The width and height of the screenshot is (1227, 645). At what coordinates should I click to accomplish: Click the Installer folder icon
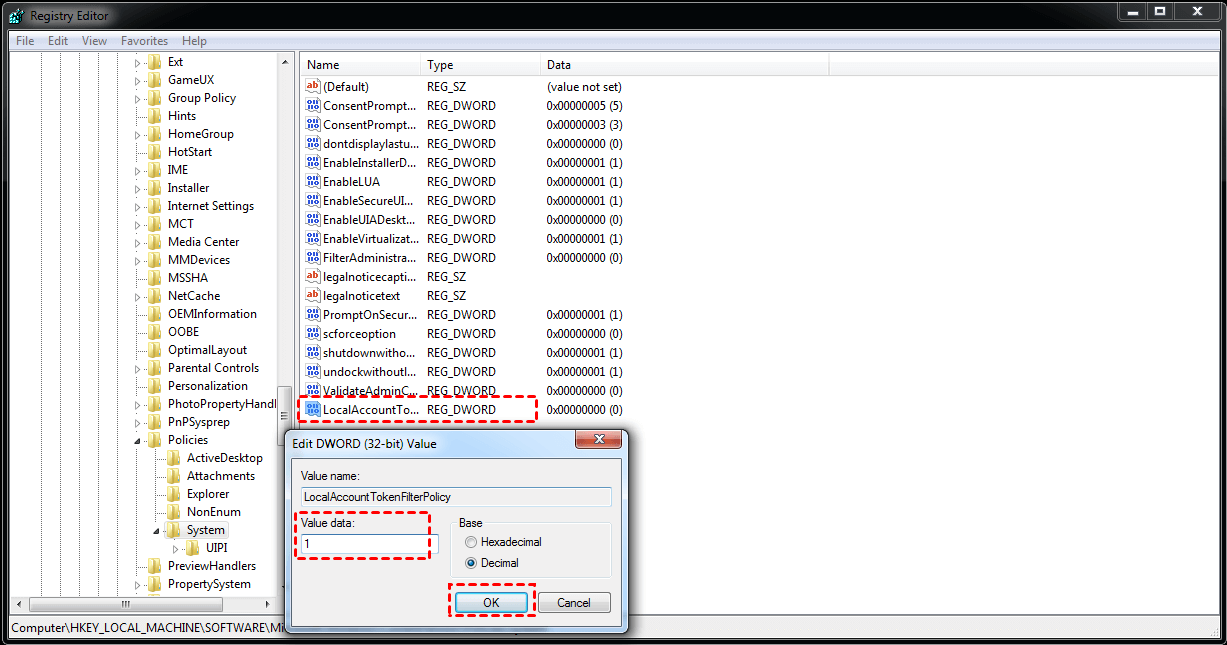click(155, 188)
